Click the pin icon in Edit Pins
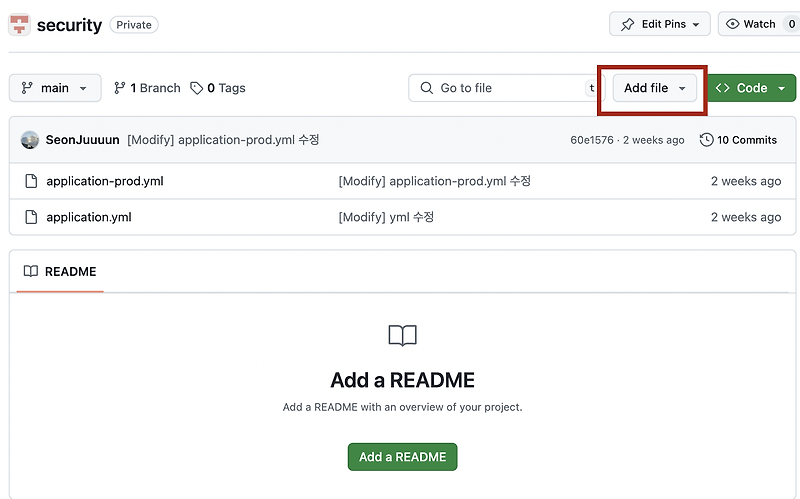The height and width of the screenshot is (499, 800). tap(628, 24)
